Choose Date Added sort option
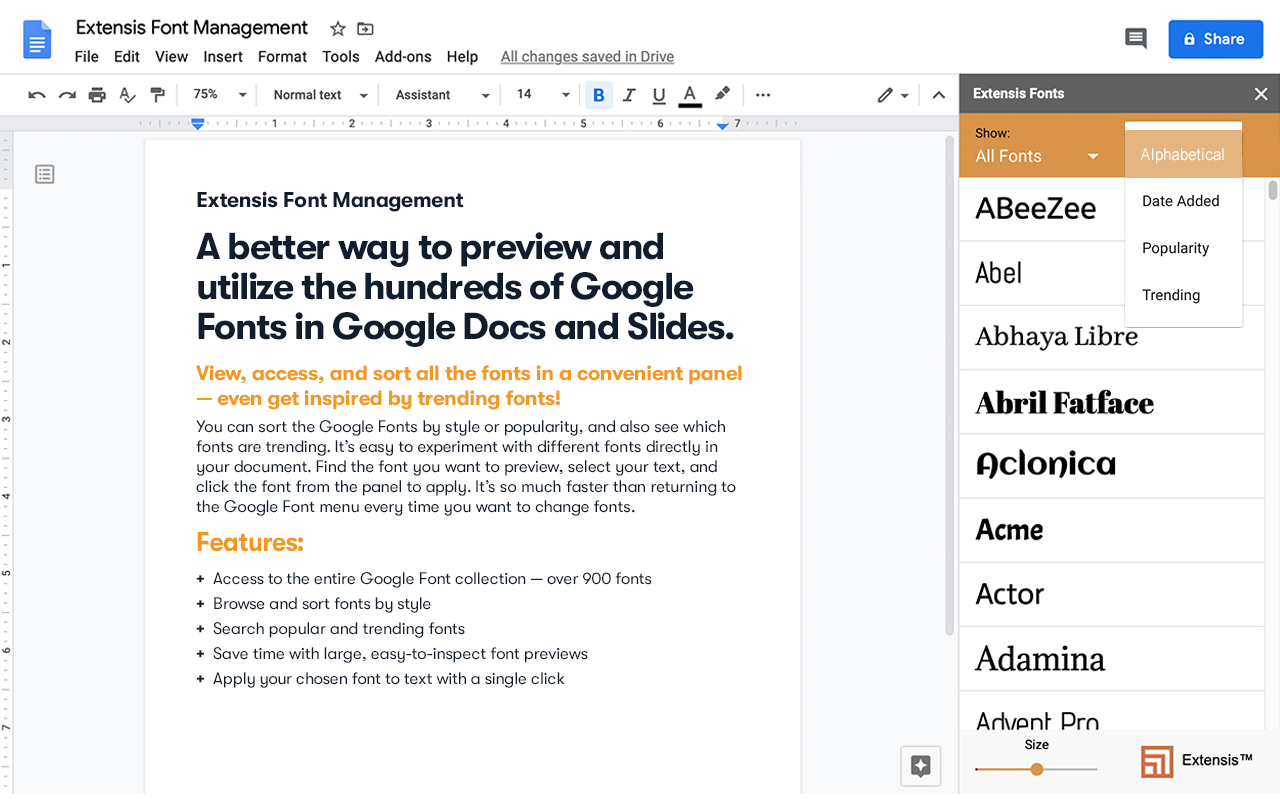The width and height of the screenshot is (1280, 800). (x=1183, y=201)
